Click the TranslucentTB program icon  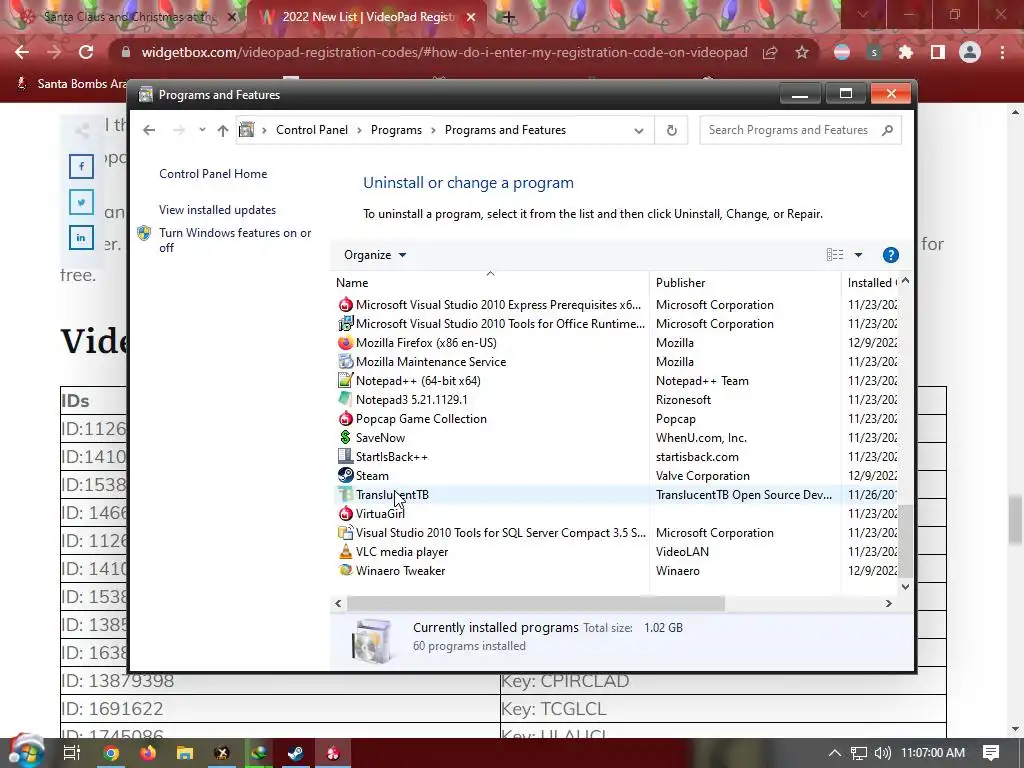tap(345, 494)
